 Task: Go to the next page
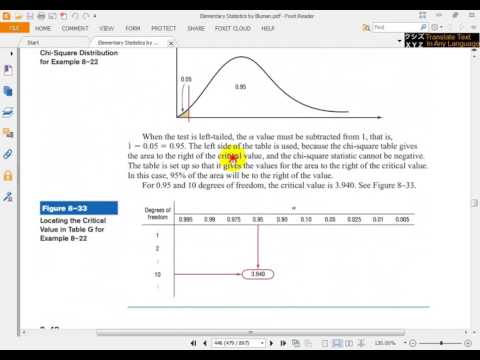pyautogui.click(x=271, y=343)
